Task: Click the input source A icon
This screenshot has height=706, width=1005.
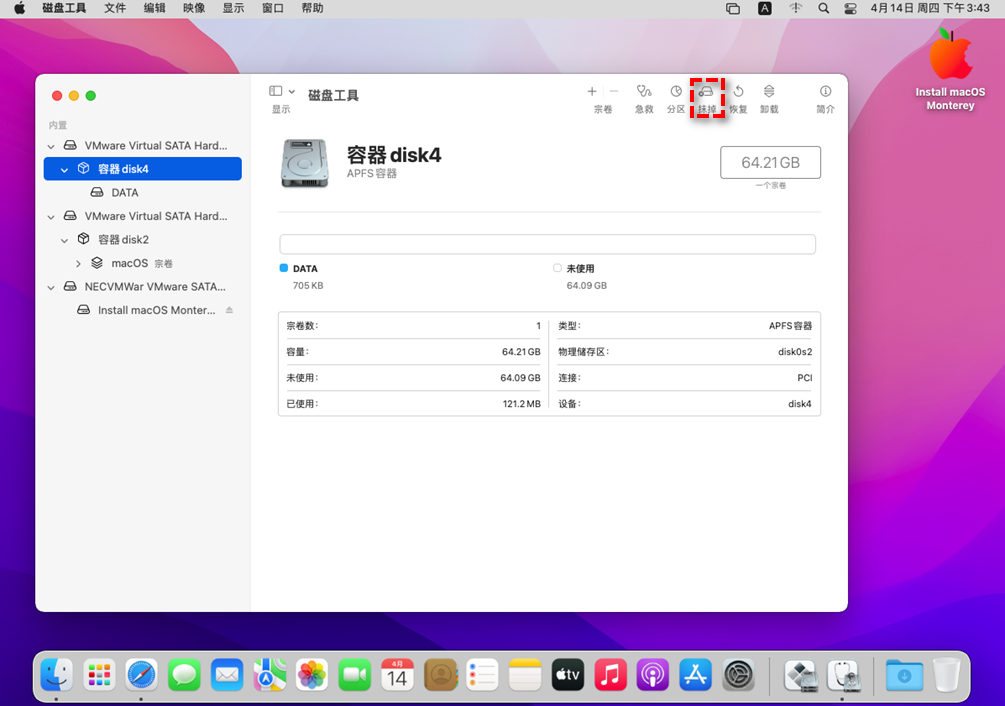Action: (x=765, y=8)
